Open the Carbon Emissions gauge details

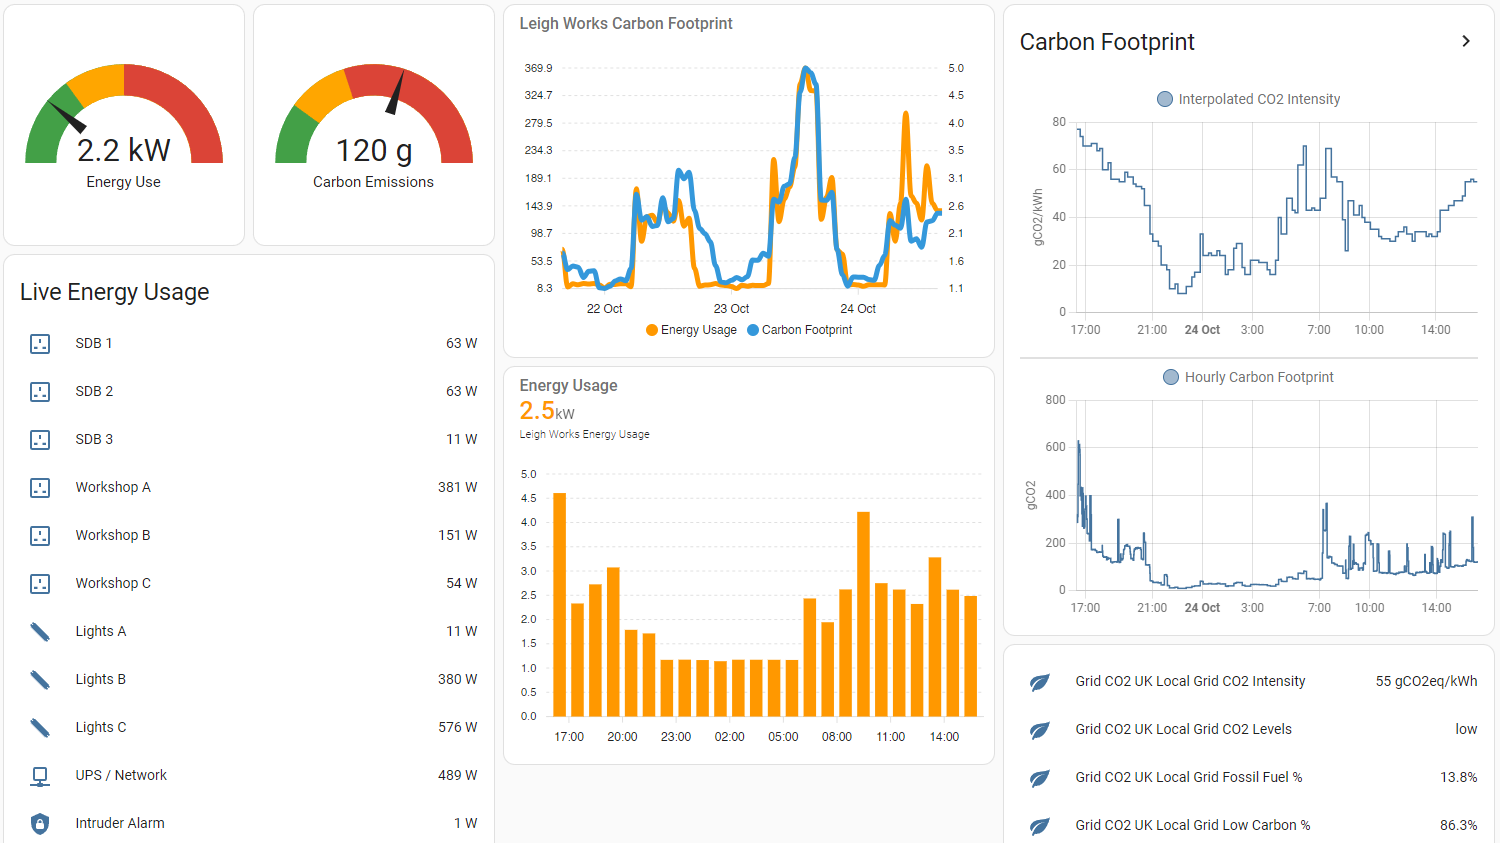tap(374, 125)
